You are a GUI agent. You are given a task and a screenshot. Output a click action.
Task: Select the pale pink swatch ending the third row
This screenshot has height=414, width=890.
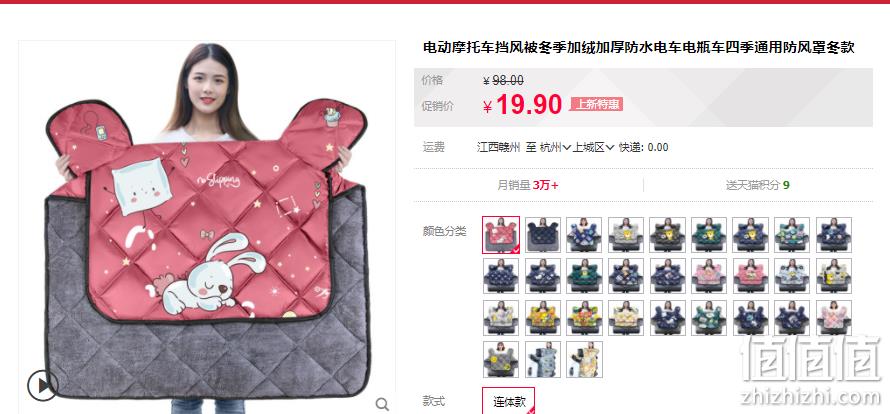[x=833, y=317]
